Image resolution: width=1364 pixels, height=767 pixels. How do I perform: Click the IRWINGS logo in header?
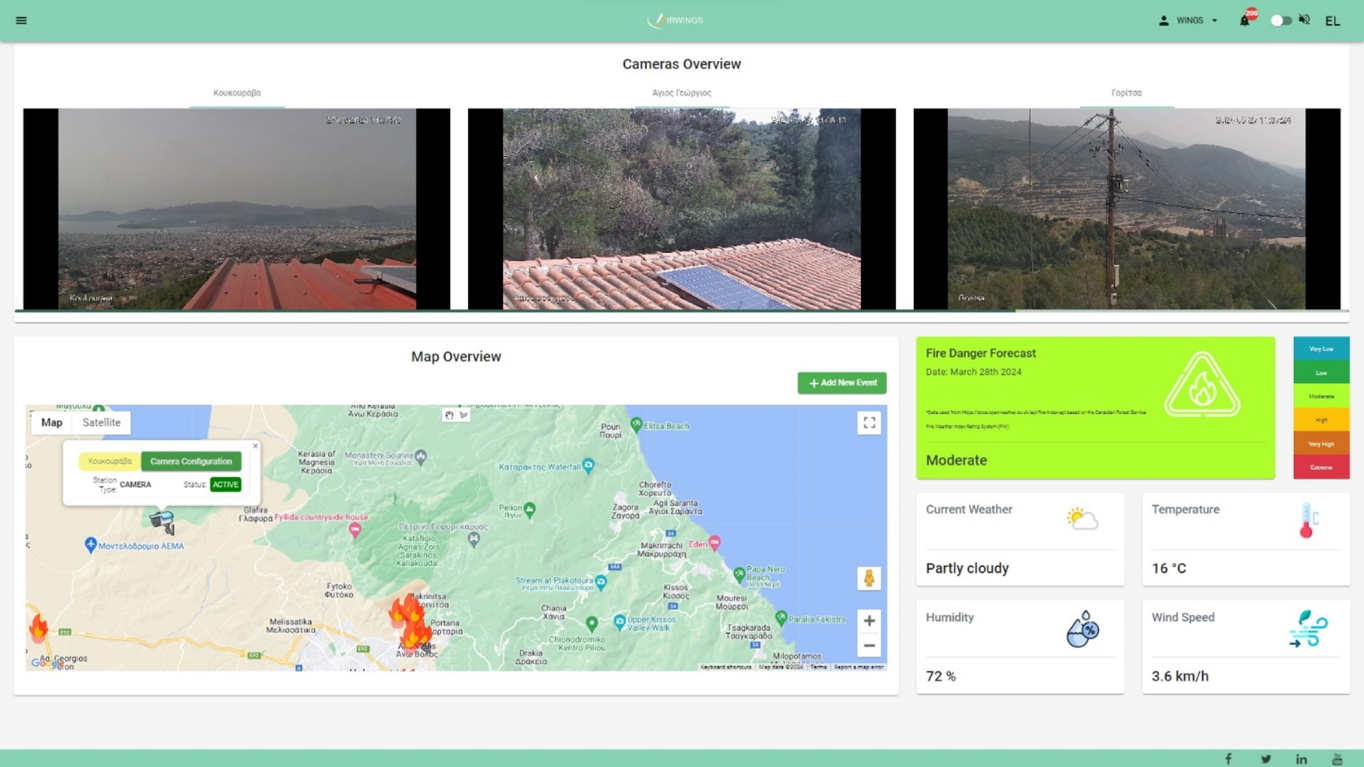(x=676, y=20)
